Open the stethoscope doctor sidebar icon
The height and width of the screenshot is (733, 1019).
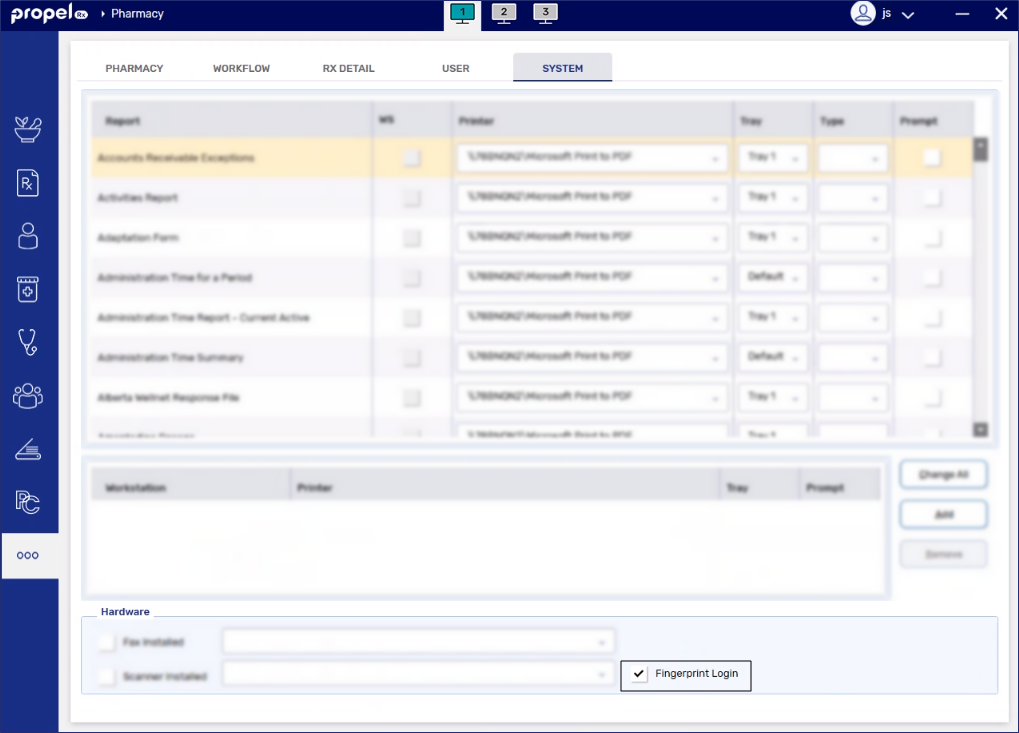click(28, 342)
